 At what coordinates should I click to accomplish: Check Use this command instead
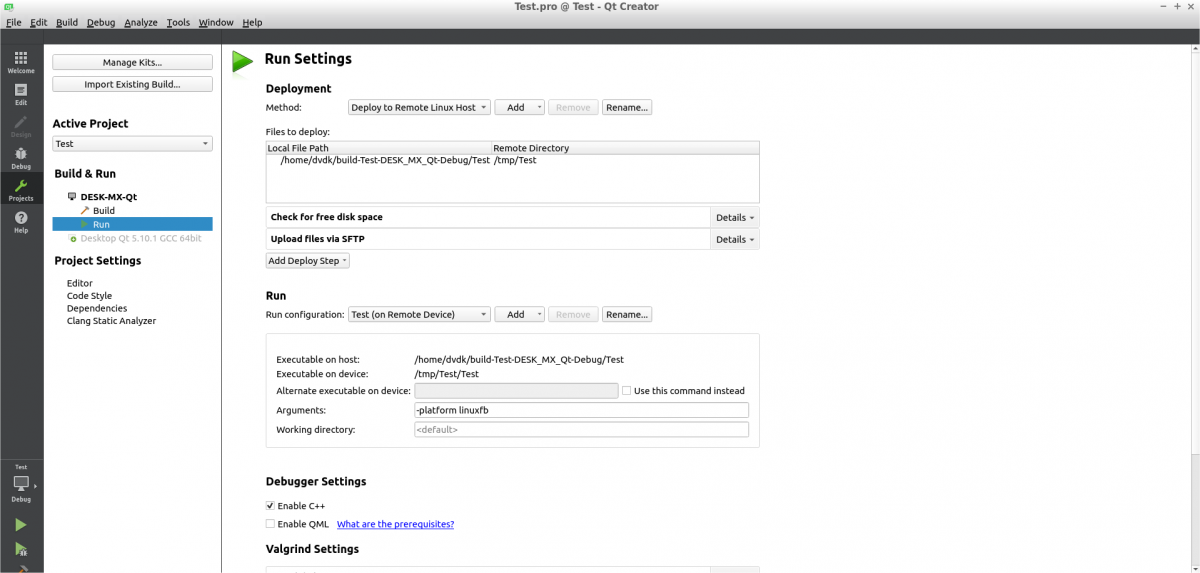pos(627,391)
